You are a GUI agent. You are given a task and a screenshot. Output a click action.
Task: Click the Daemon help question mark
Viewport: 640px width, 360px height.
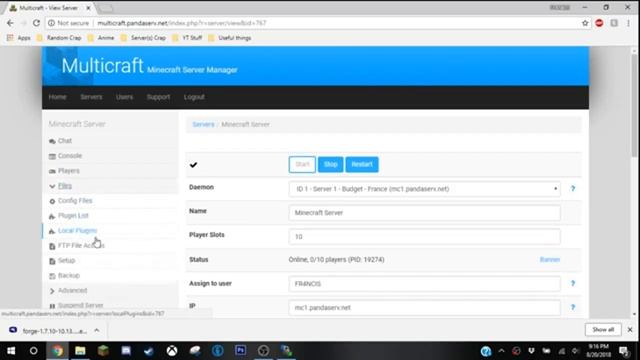click(573, 189)
